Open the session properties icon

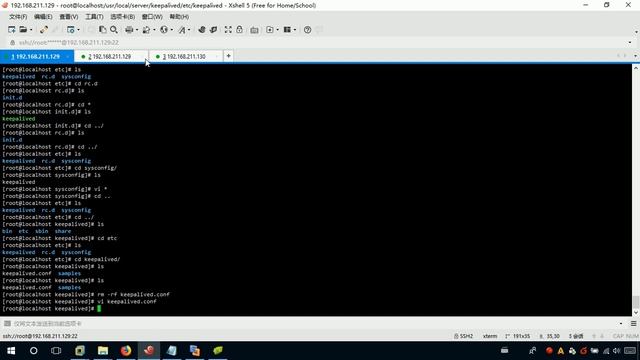click(x=71, y=30)
